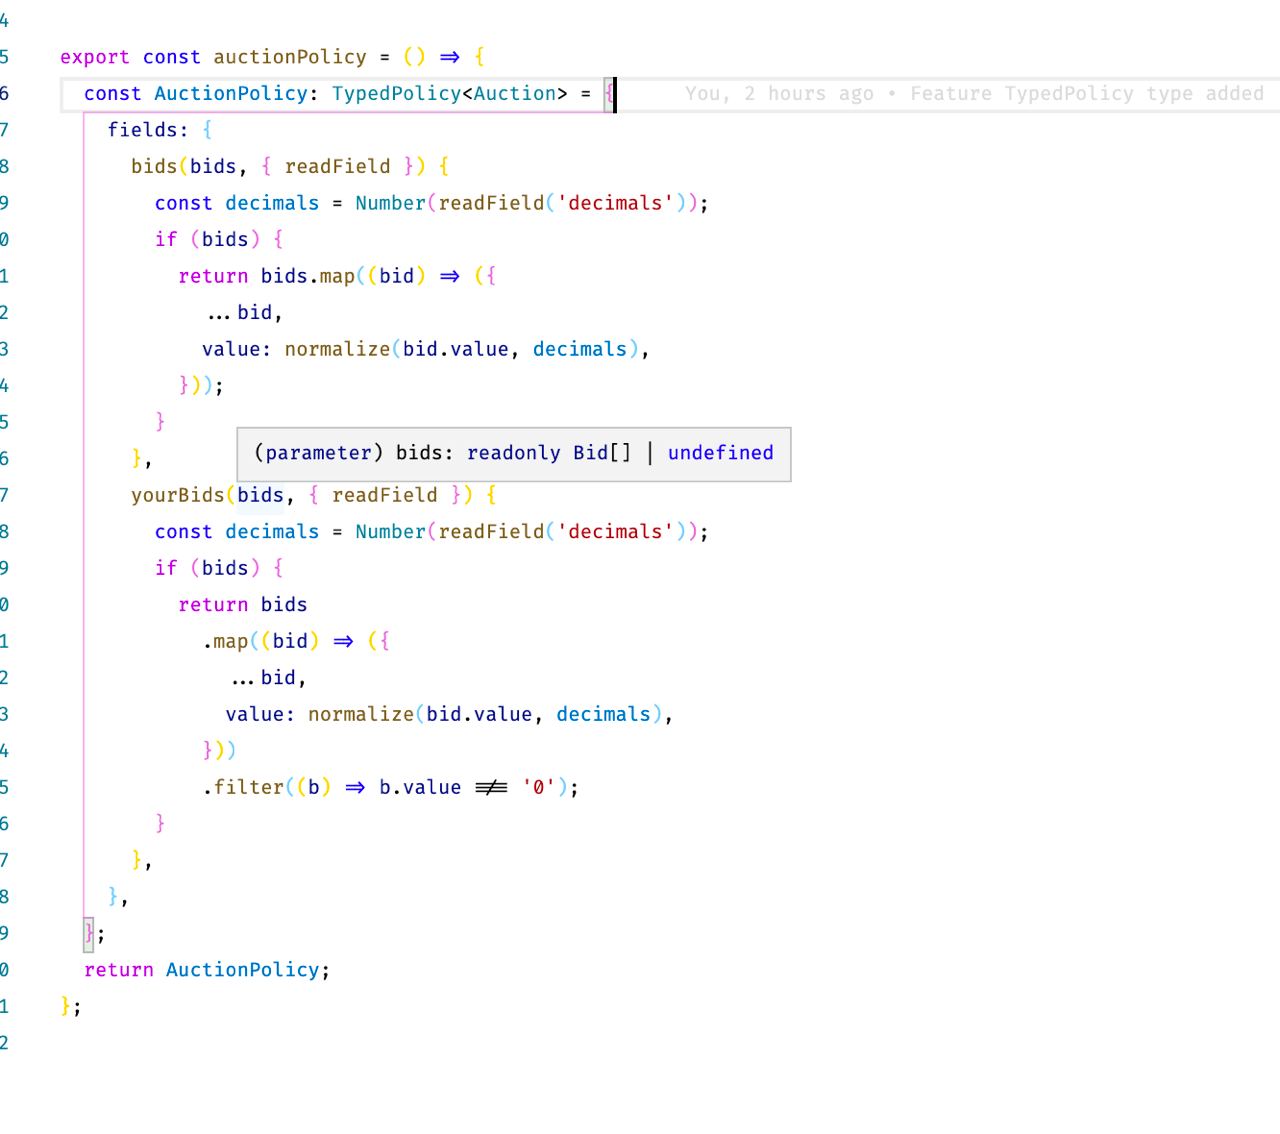Image resolution: width=1280 pixels, height=1134 pixels.
Task: Click 'bids.map' in the first return statement
Action: [x=308, y=276]
